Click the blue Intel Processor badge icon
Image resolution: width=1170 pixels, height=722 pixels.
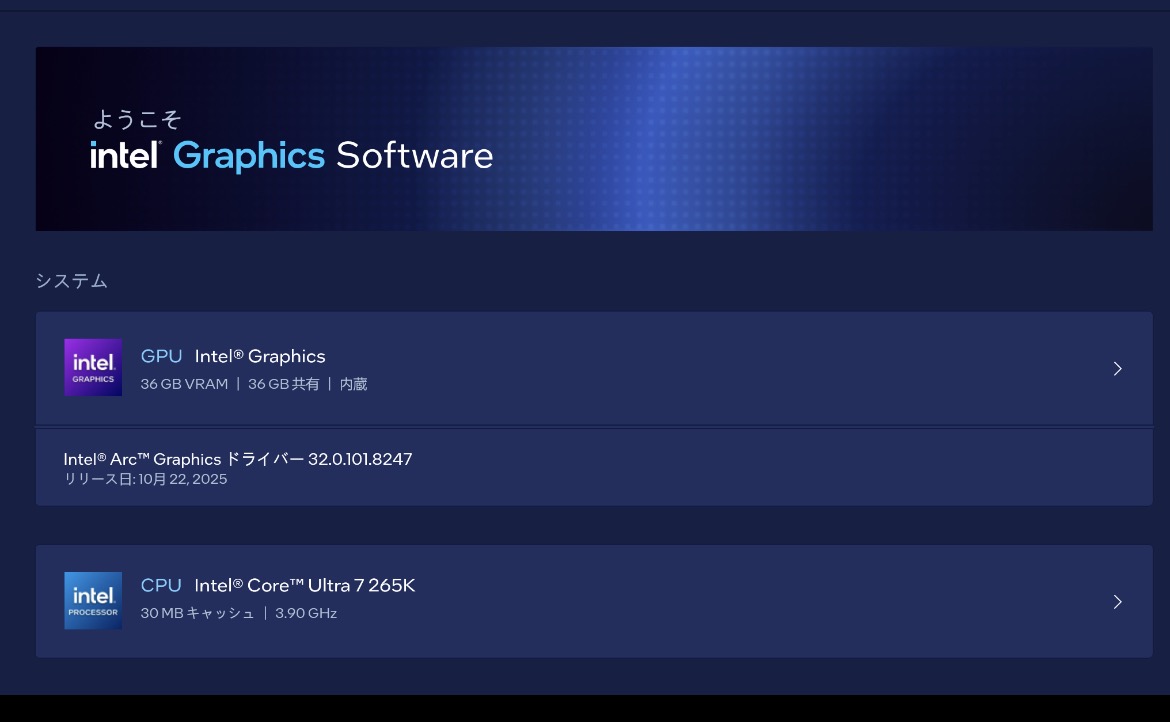coord(93,600)
